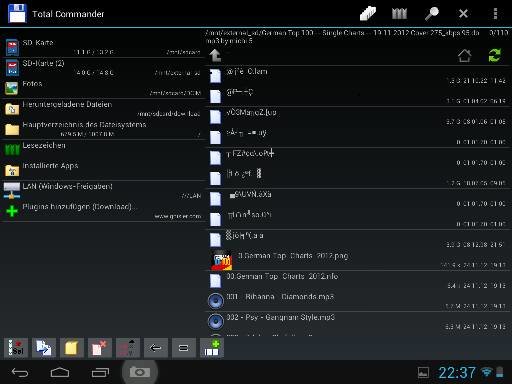Image resolution: width=512 pixels, height=384 pixels.
Task: Open the history icon in top bar
Action: point(368,14)
